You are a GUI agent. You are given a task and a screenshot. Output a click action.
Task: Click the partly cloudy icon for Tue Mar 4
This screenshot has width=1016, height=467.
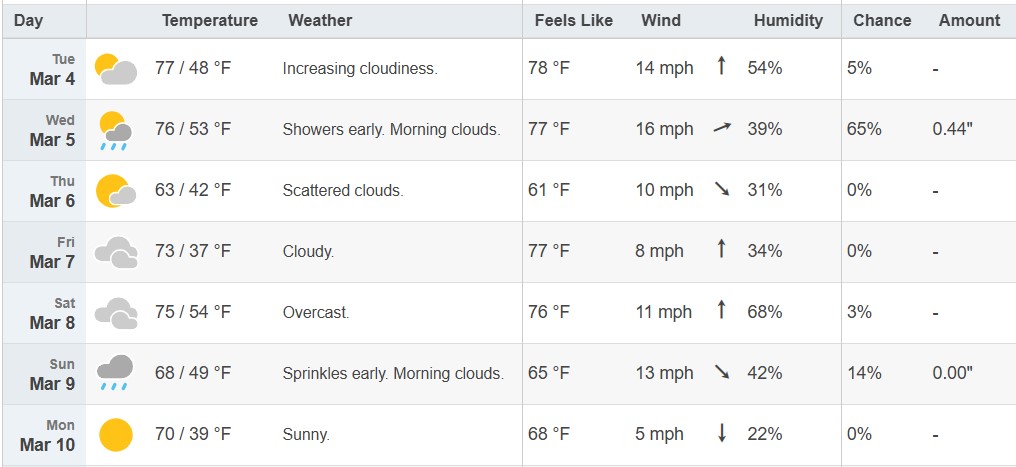pyautogui.click(x=115, y=69)
